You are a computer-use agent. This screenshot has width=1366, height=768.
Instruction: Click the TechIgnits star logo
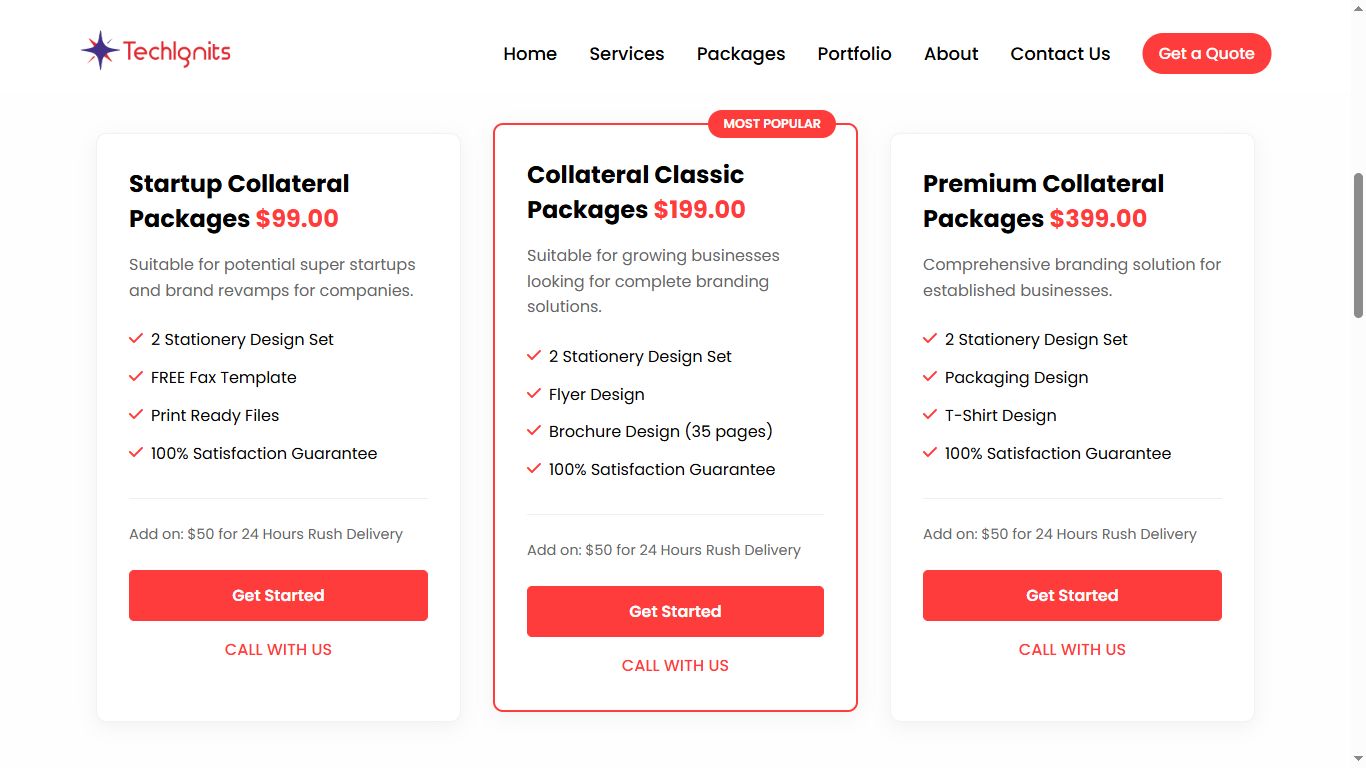click(x=100, y=51)
